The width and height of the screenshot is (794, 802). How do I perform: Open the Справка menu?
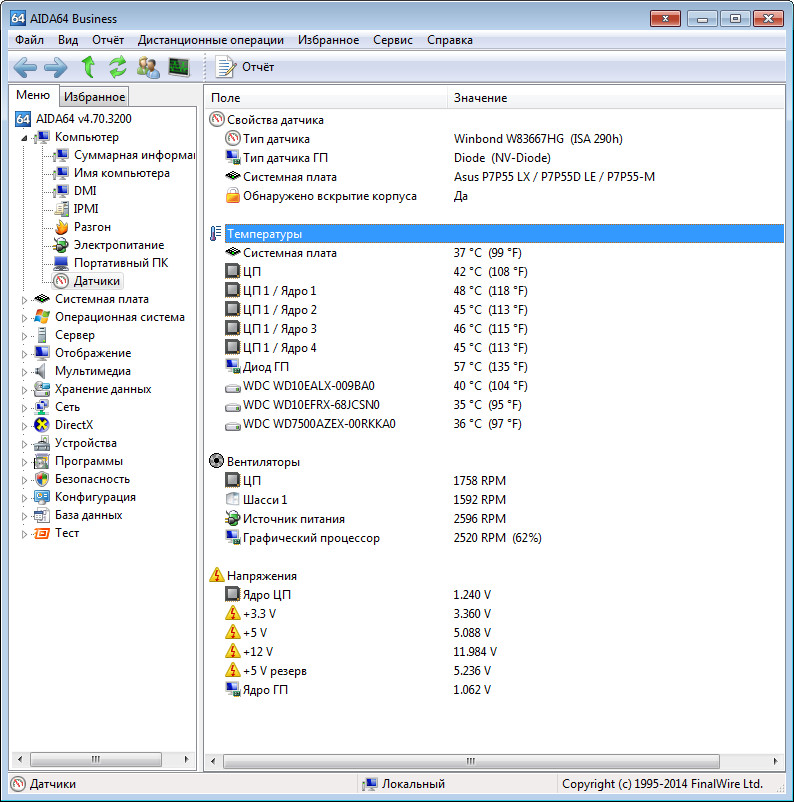tap(450, 40)
